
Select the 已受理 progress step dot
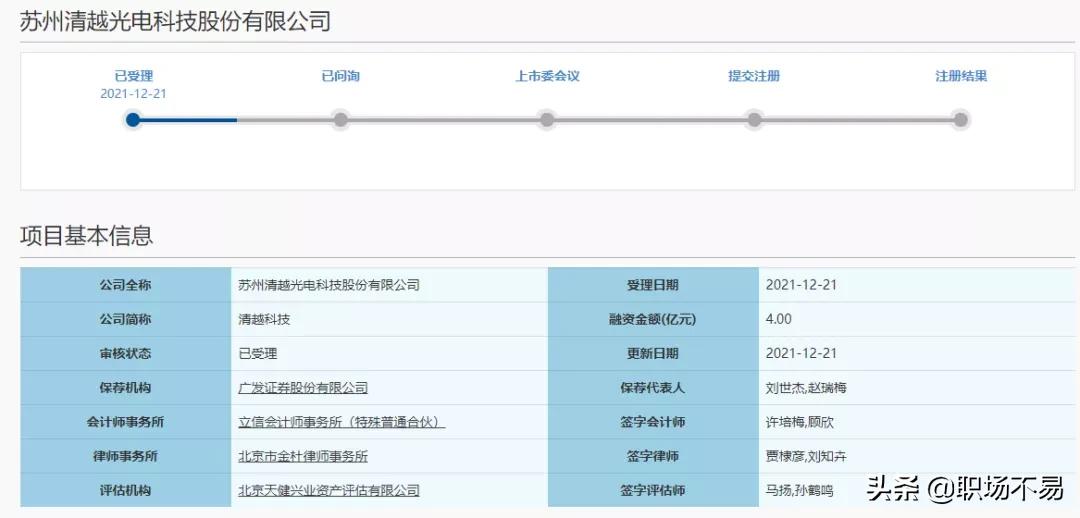pyautogui.click(x=133, y=120)
